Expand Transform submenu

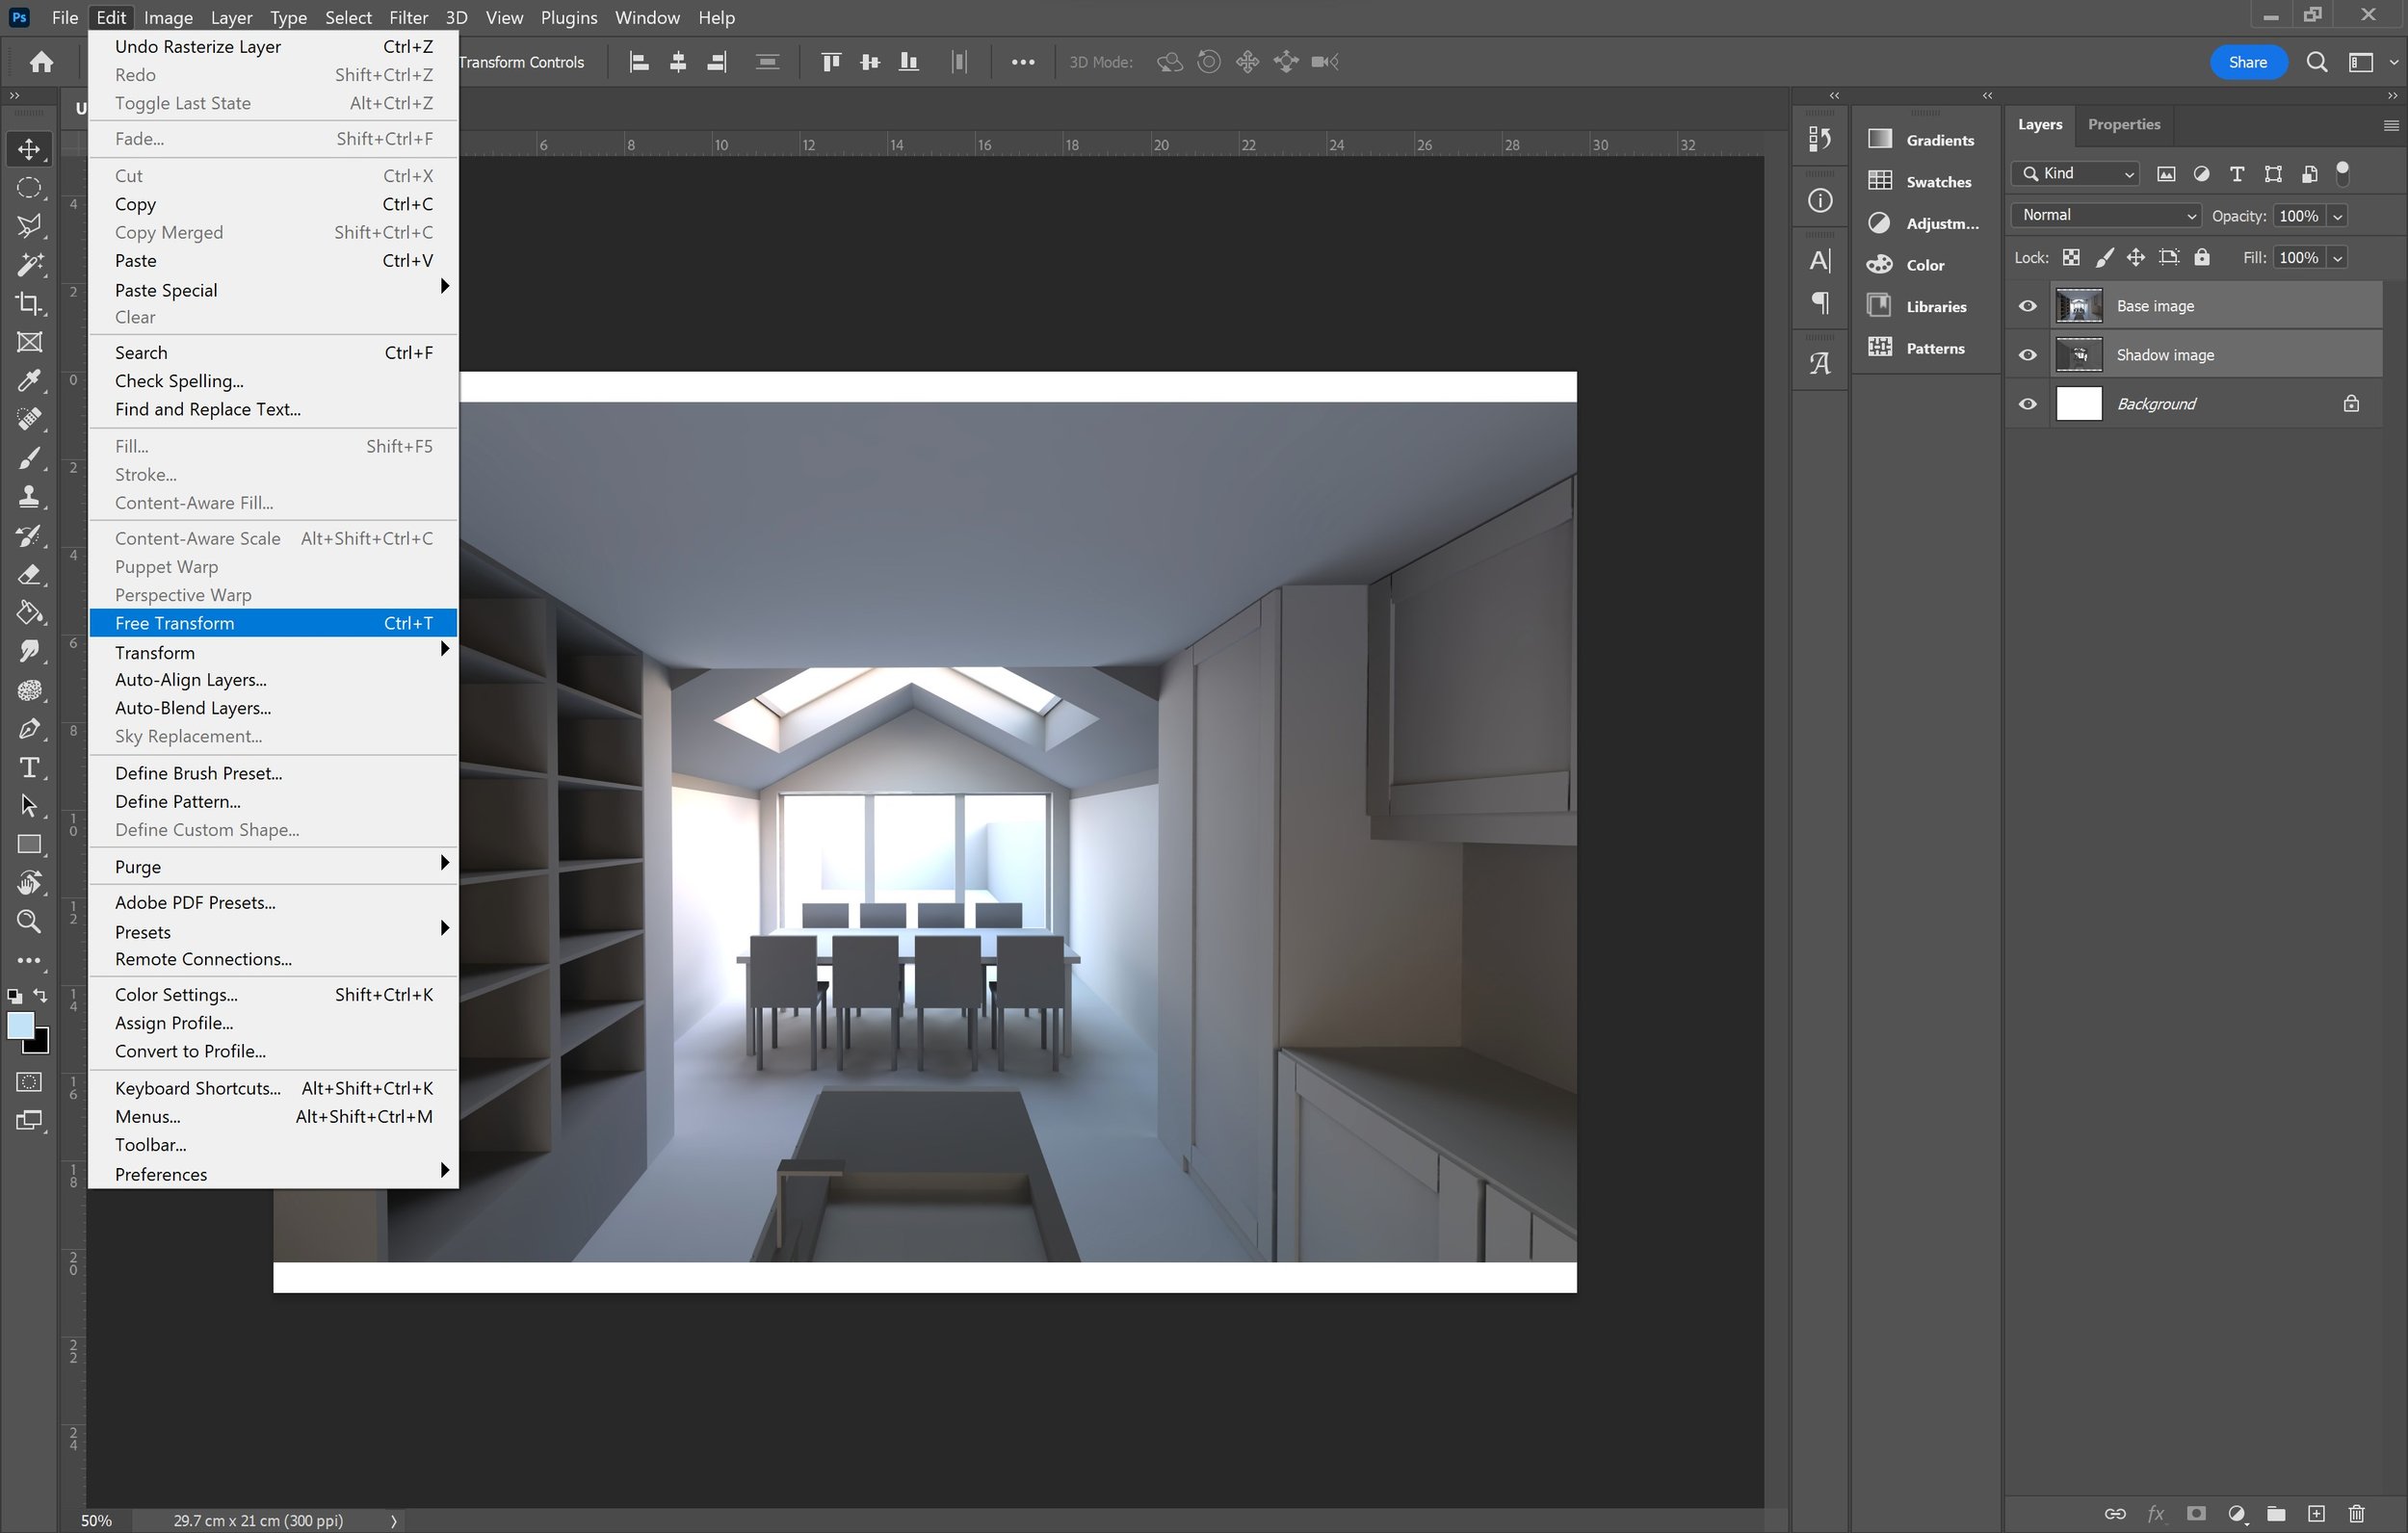click(273, 652)
